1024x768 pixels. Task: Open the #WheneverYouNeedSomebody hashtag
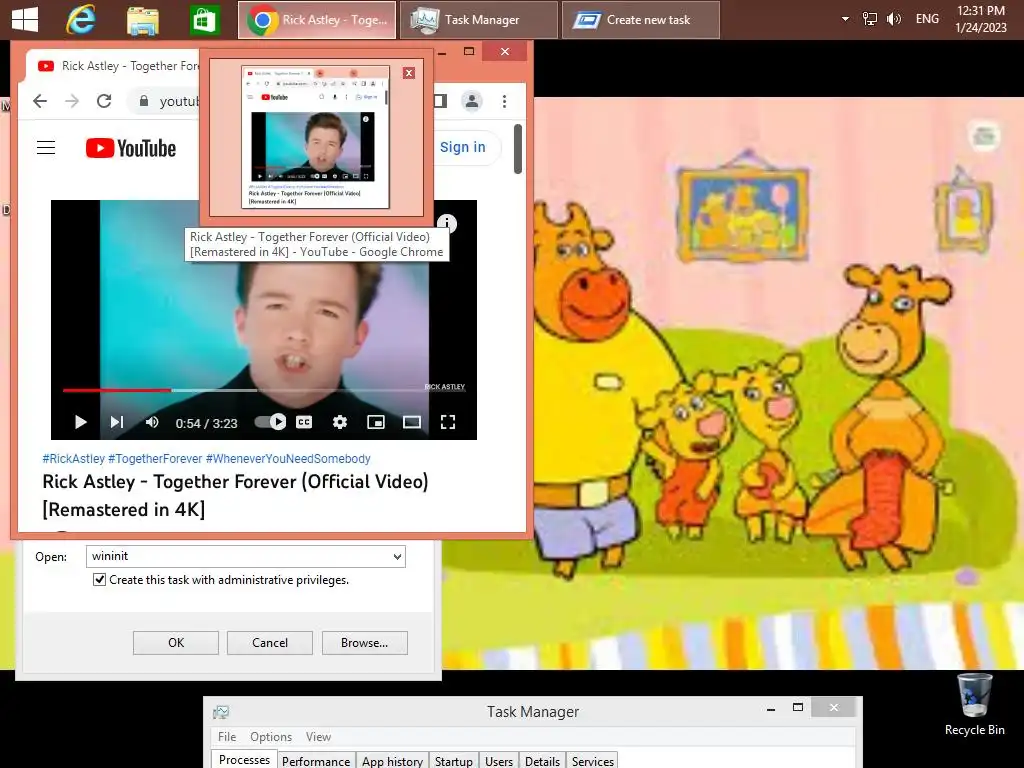point(288,458)
